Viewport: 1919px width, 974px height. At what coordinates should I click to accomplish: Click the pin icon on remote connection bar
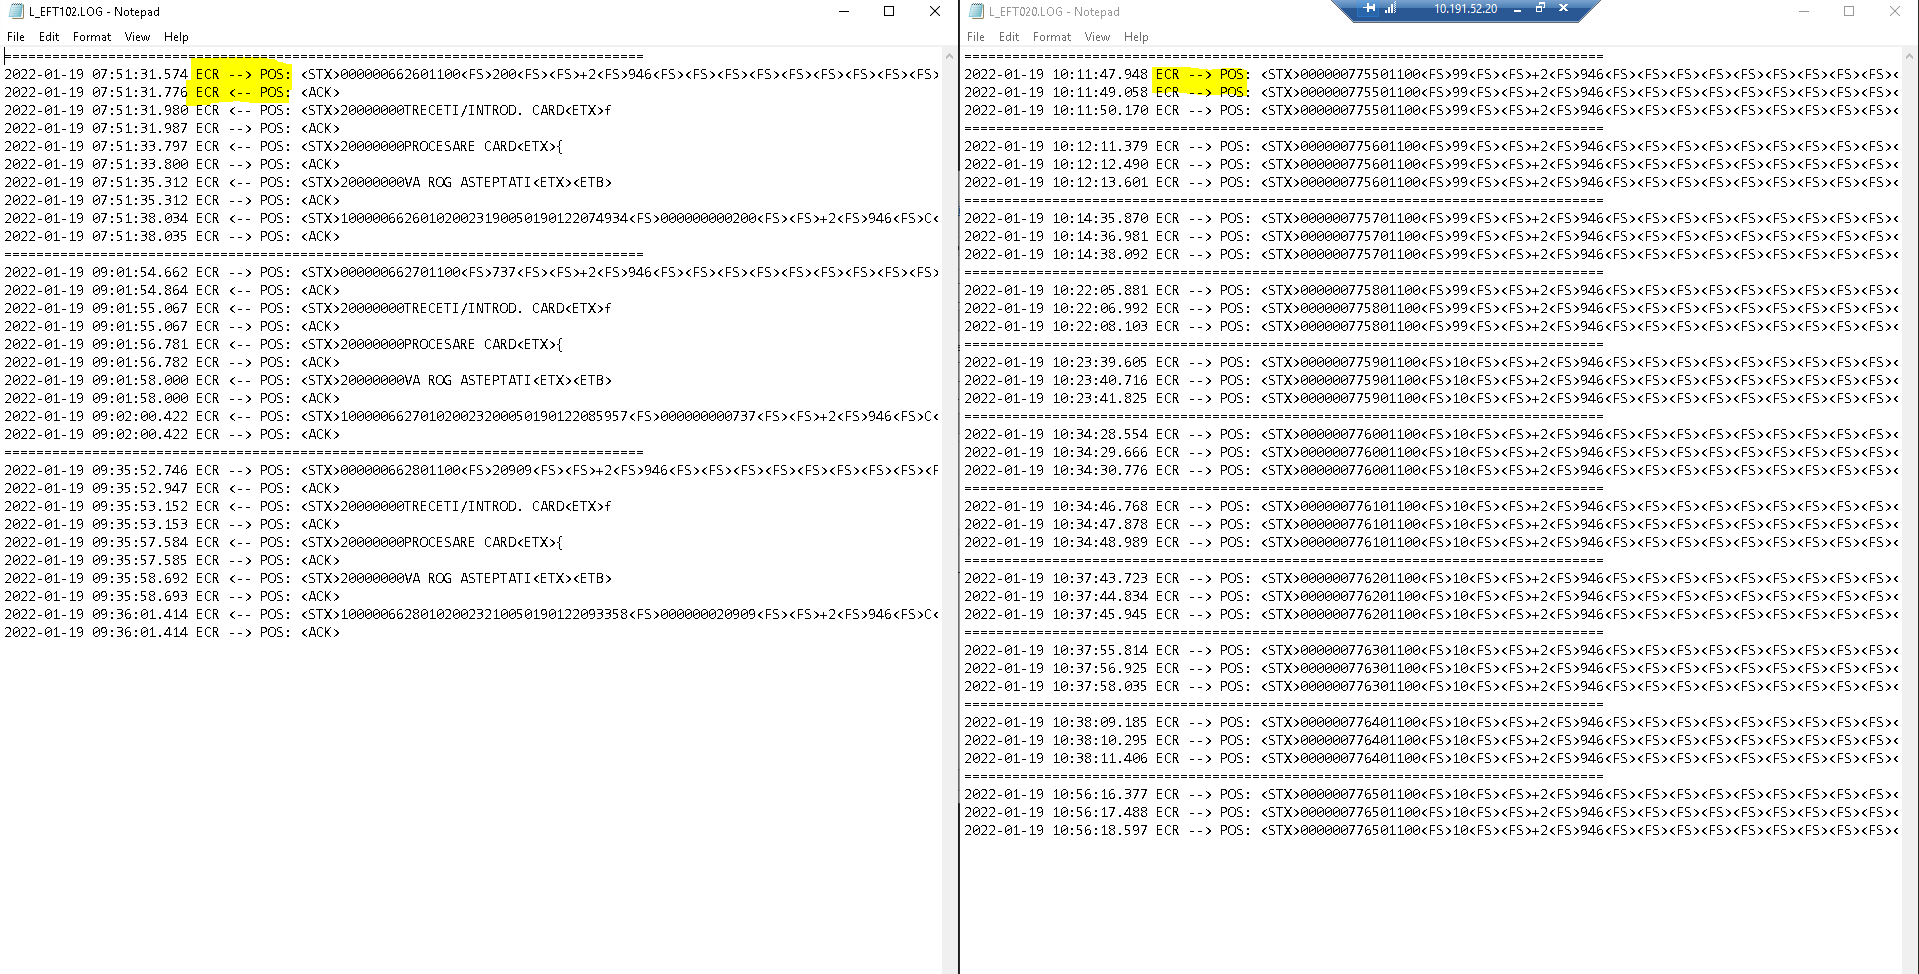click(1369, 9)
